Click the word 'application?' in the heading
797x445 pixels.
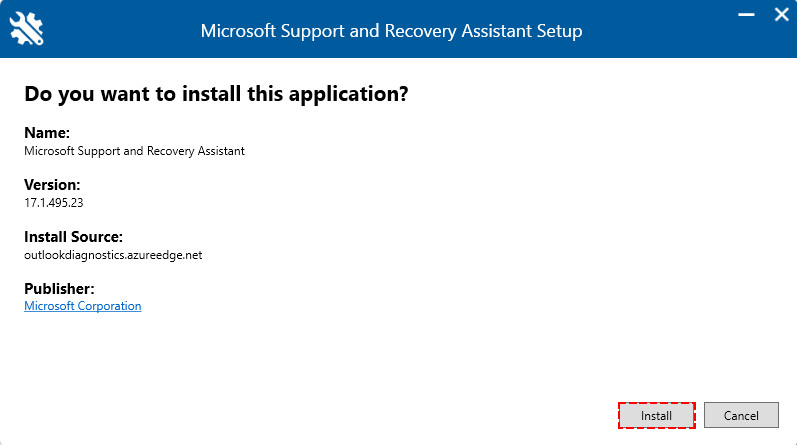(x=349, y=95)
